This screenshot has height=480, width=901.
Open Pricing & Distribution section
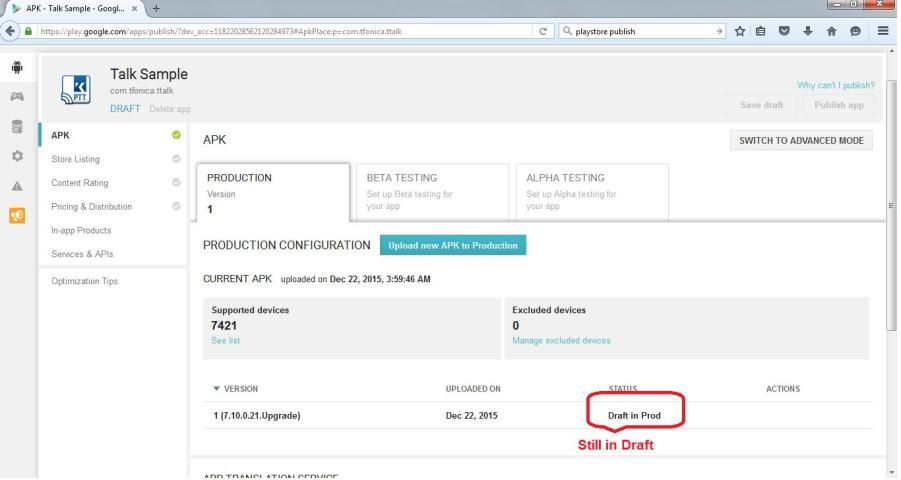coord(91,207)
